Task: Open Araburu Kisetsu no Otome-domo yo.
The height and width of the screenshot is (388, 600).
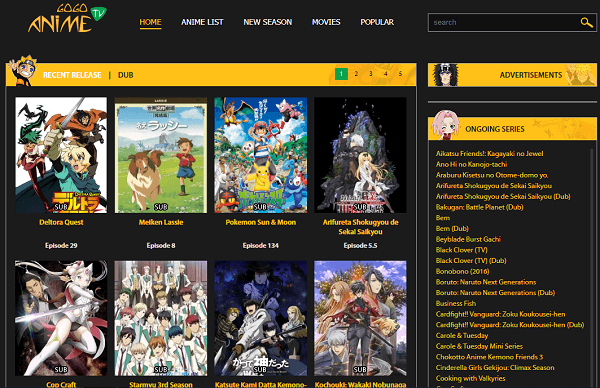Action: click(492, 175)
